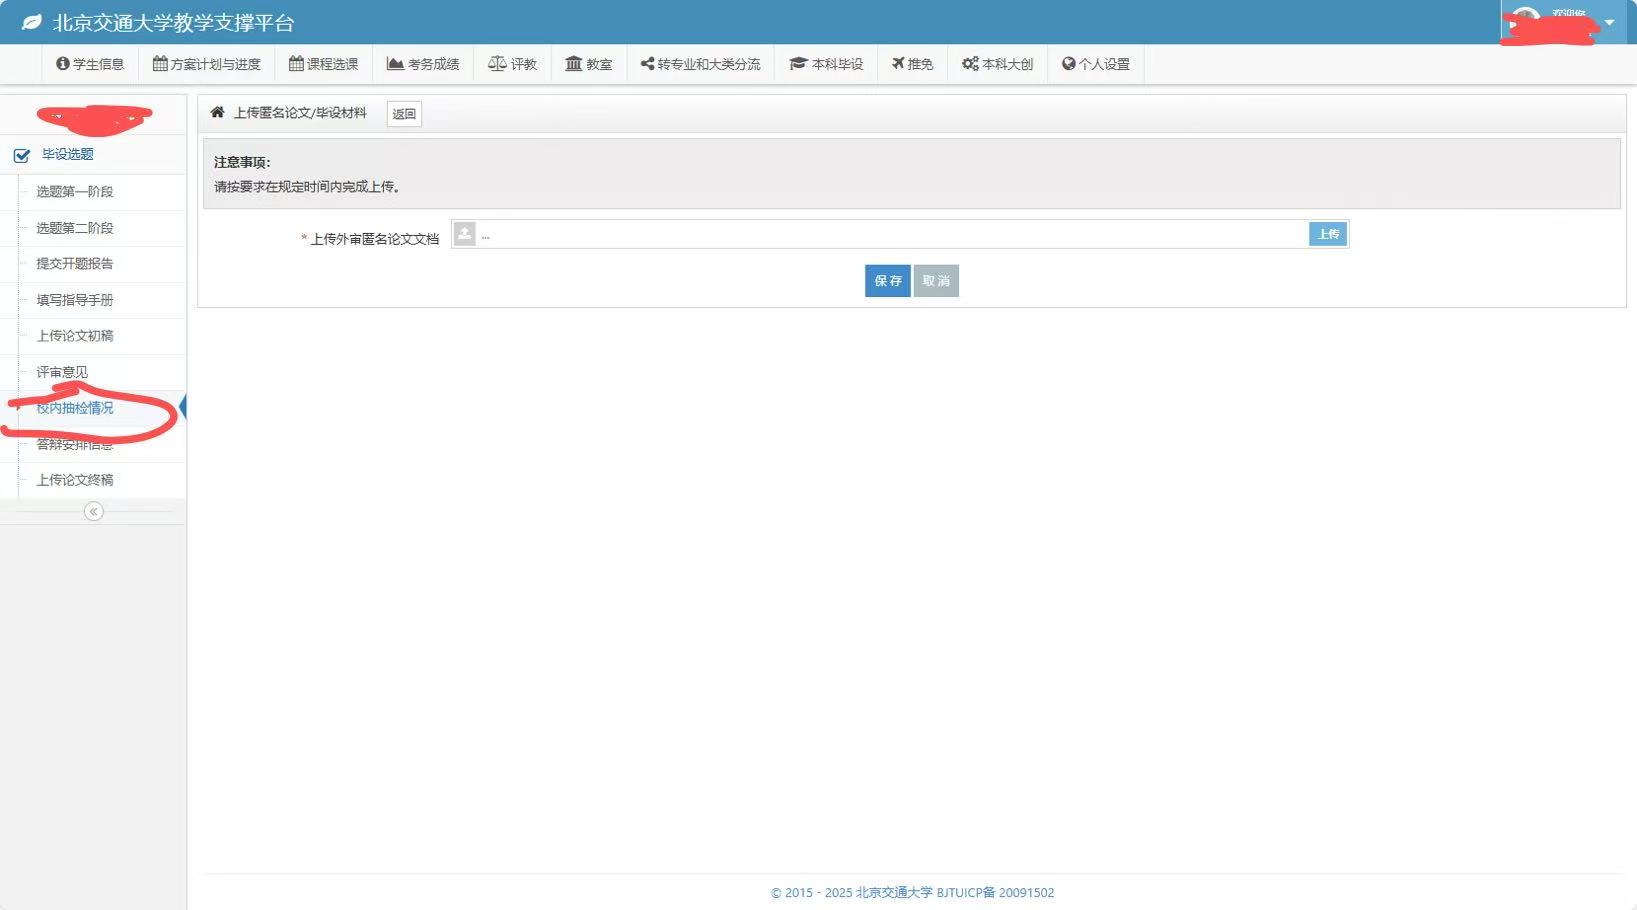Viewport: 1637px width, 910px height.
Task: Open 课程选课 menu
Action: (x=323, y=64)
